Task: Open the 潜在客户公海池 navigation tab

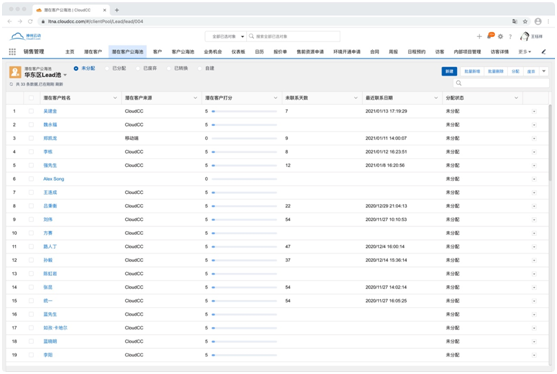Action: tap(128, 52)
